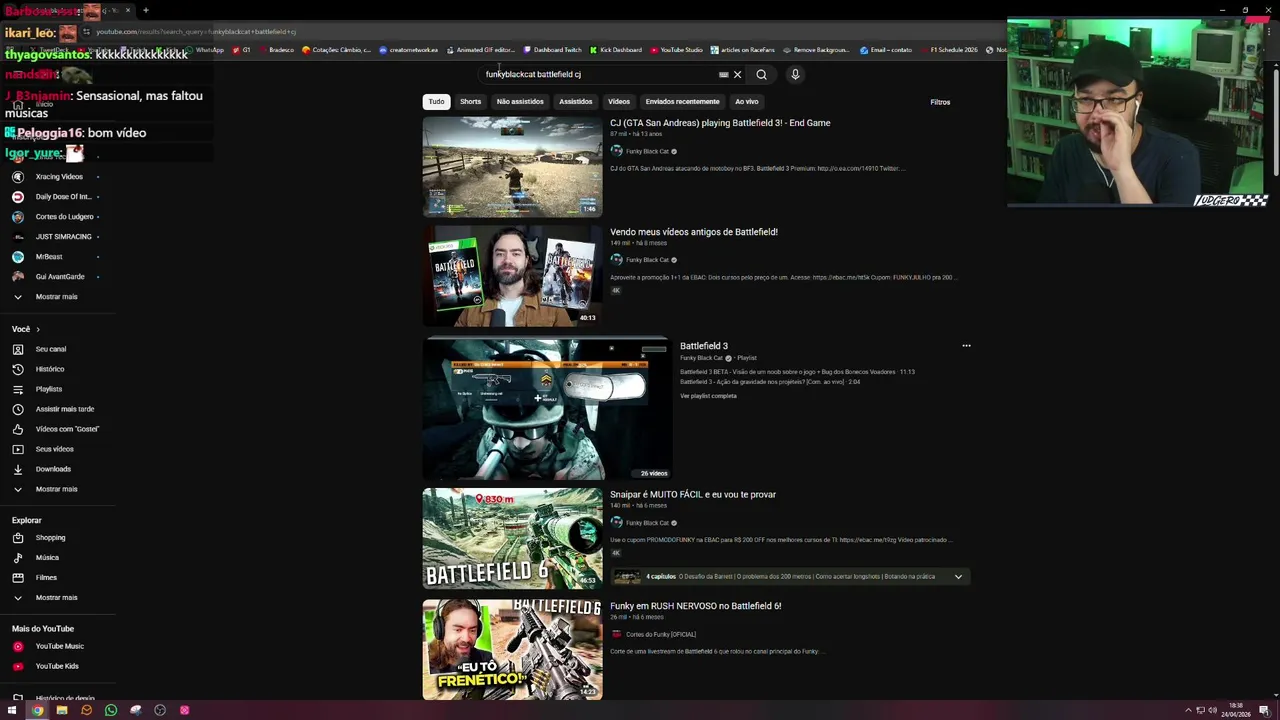Click Vendo meus vídeos antigos thumbnail

coord(512,276)
